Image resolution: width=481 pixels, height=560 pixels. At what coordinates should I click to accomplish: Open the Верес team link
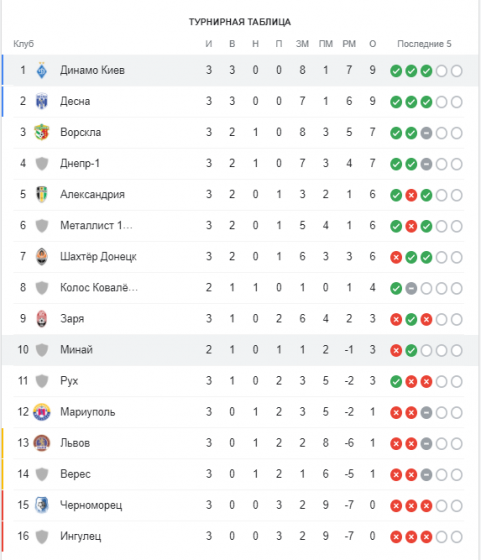(75, 474)
